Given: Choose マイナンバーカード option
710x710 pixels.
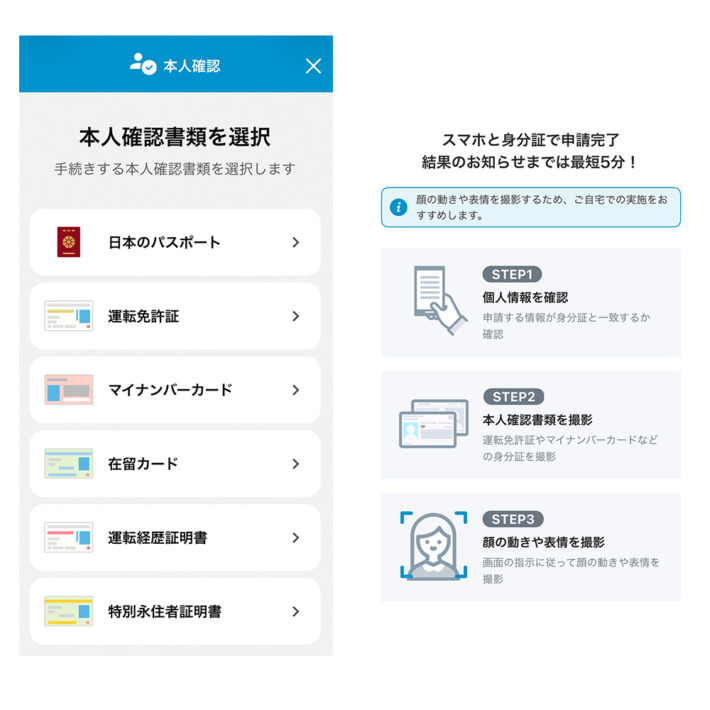Looking at the screenshot, I should pyautogui.click(x=175, y=390).
